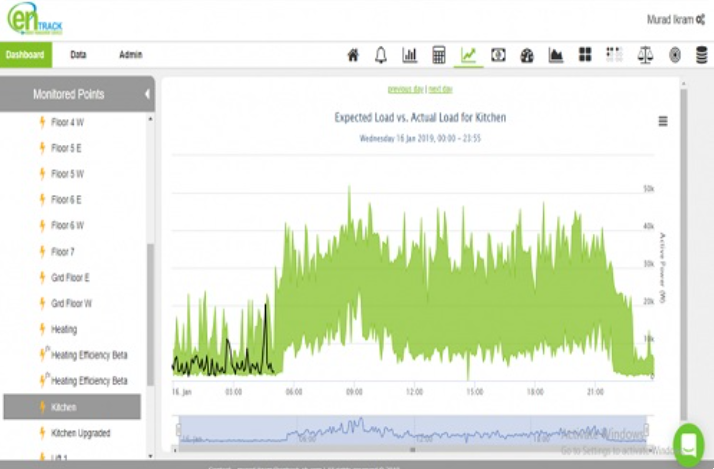
Task: Collapse the Monitored Points panel arrow
Action: pos(148,94)
